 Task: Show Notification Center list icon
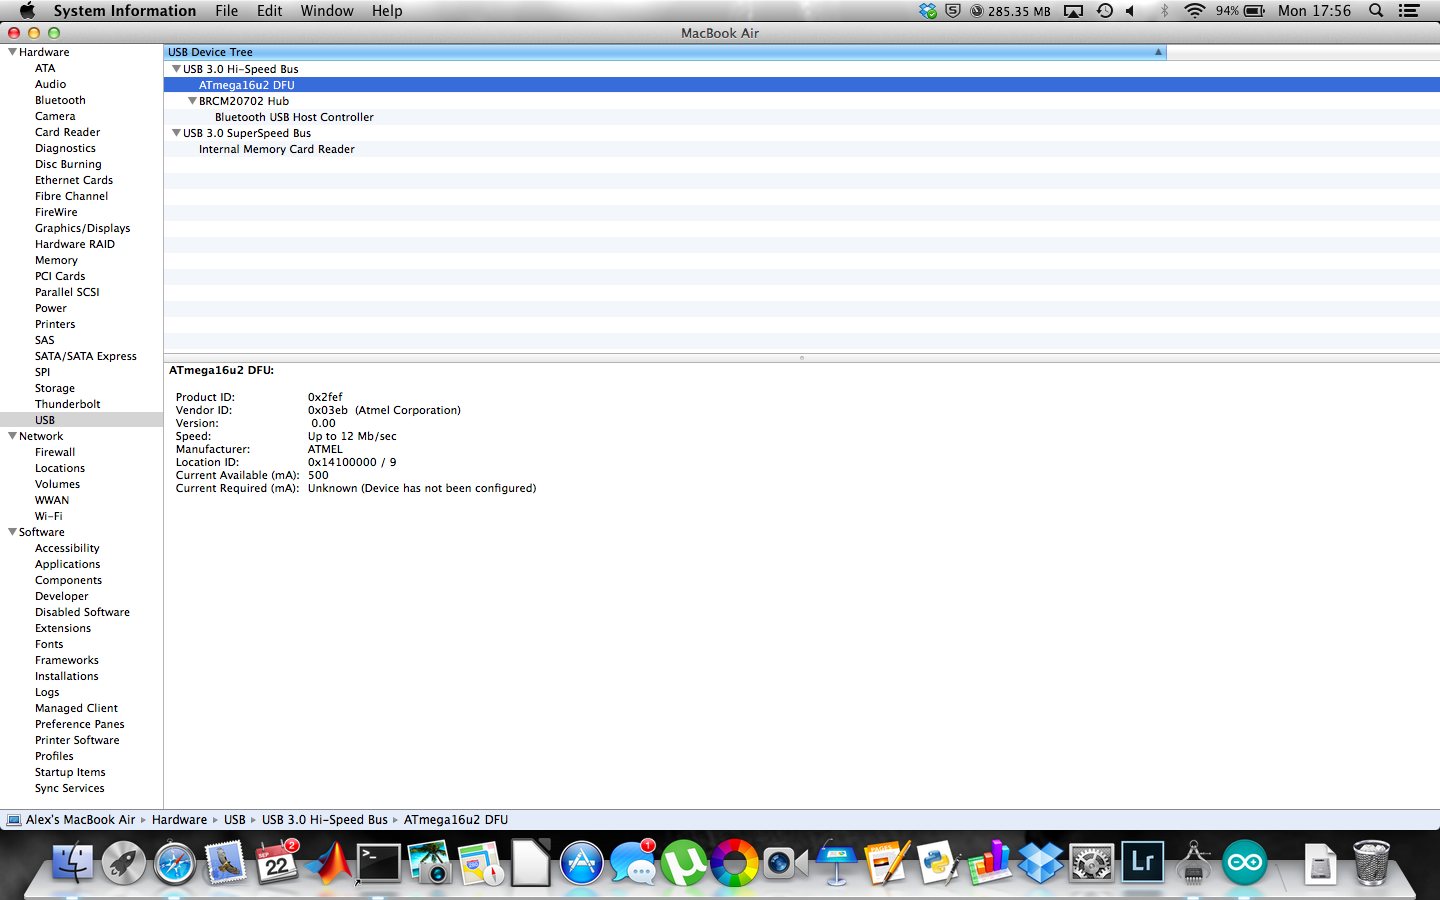[x=1409, y=11]
